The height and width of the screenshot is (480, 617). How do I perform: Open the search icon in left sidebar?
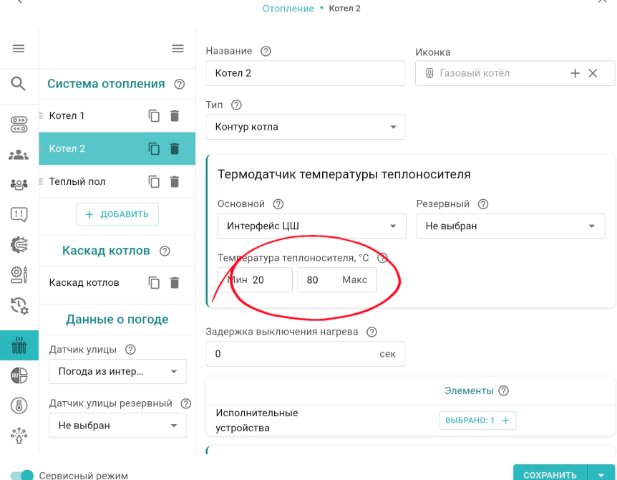click(18, 84)
